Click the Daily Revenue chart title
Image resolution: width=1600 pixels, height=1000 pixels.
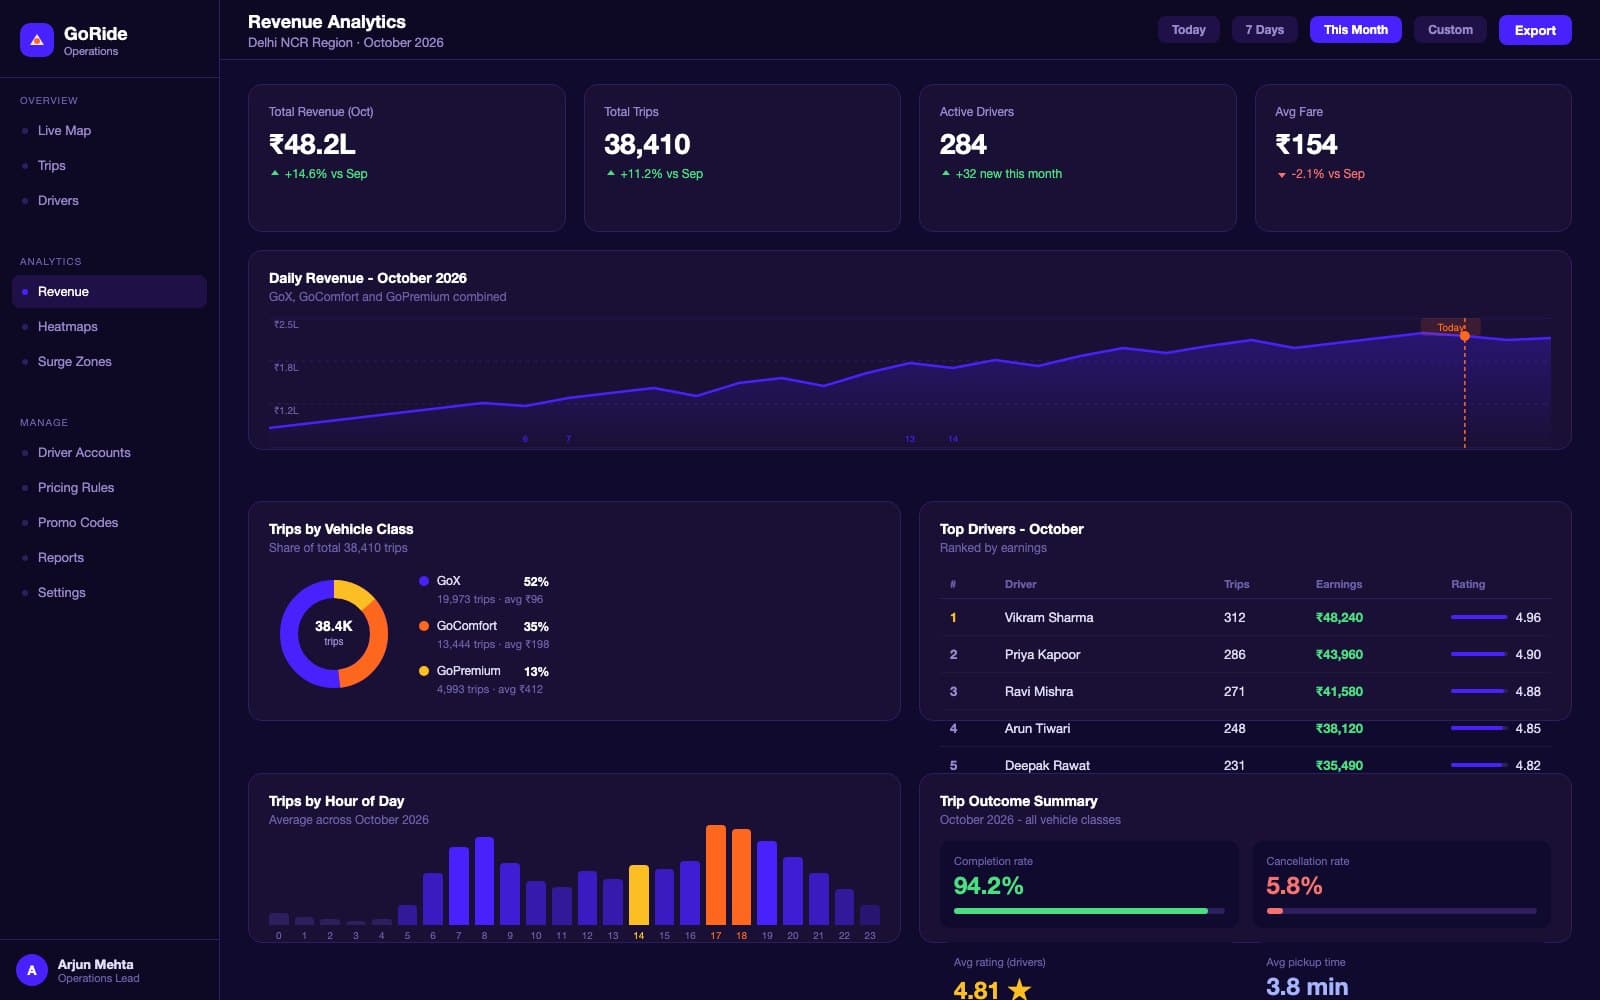tap(368, 278)
